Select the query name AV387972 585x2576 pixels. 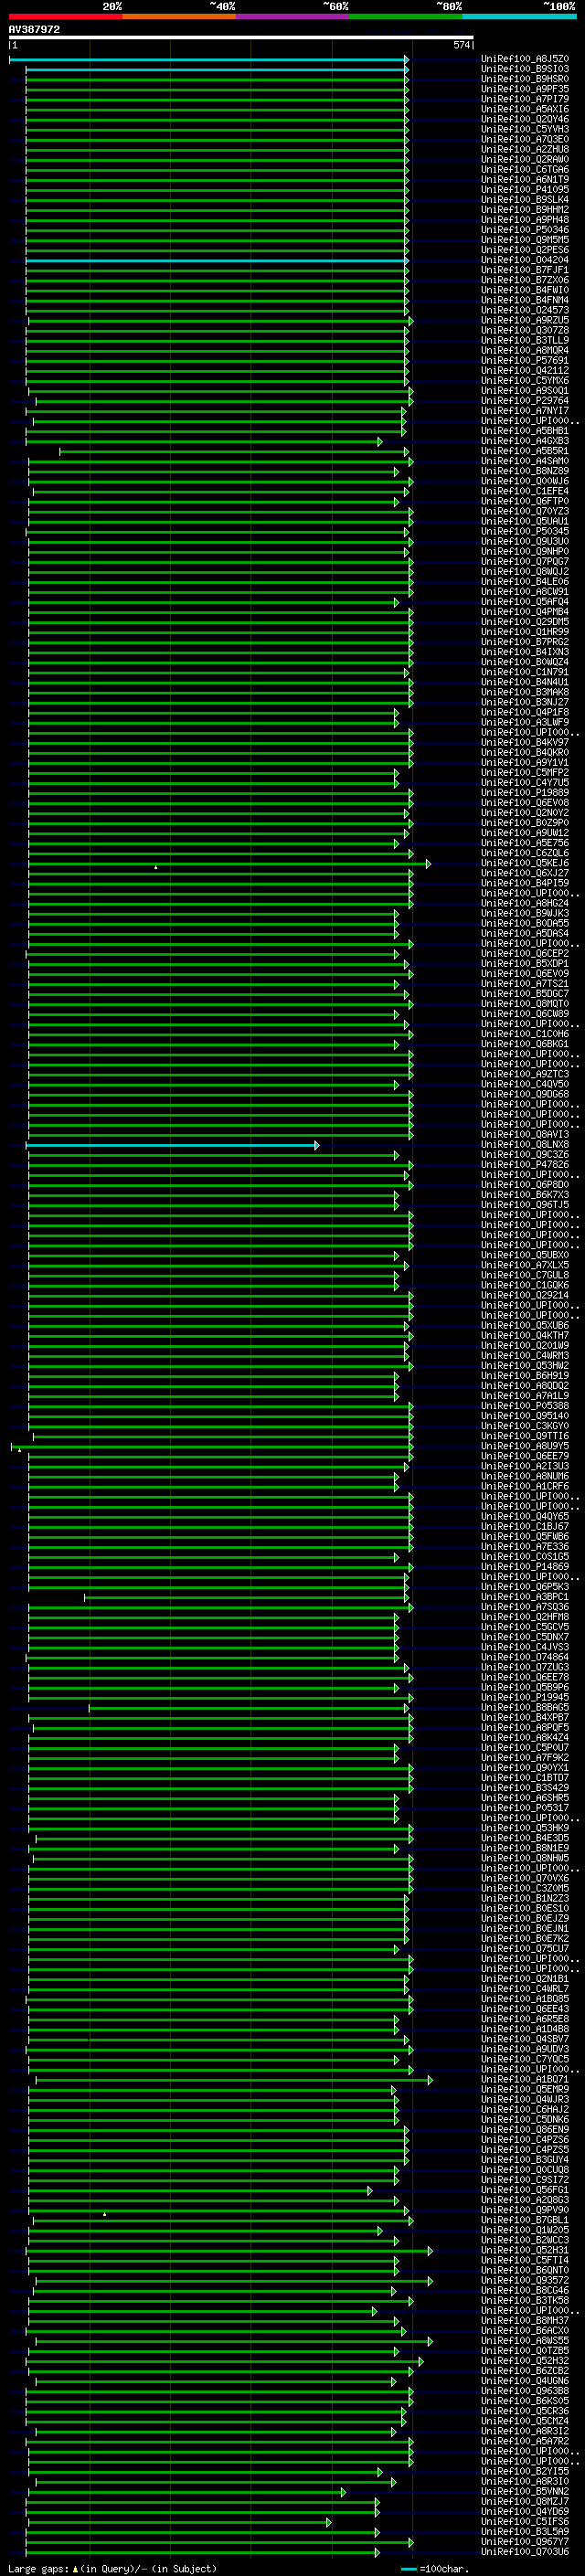[34, 29]
